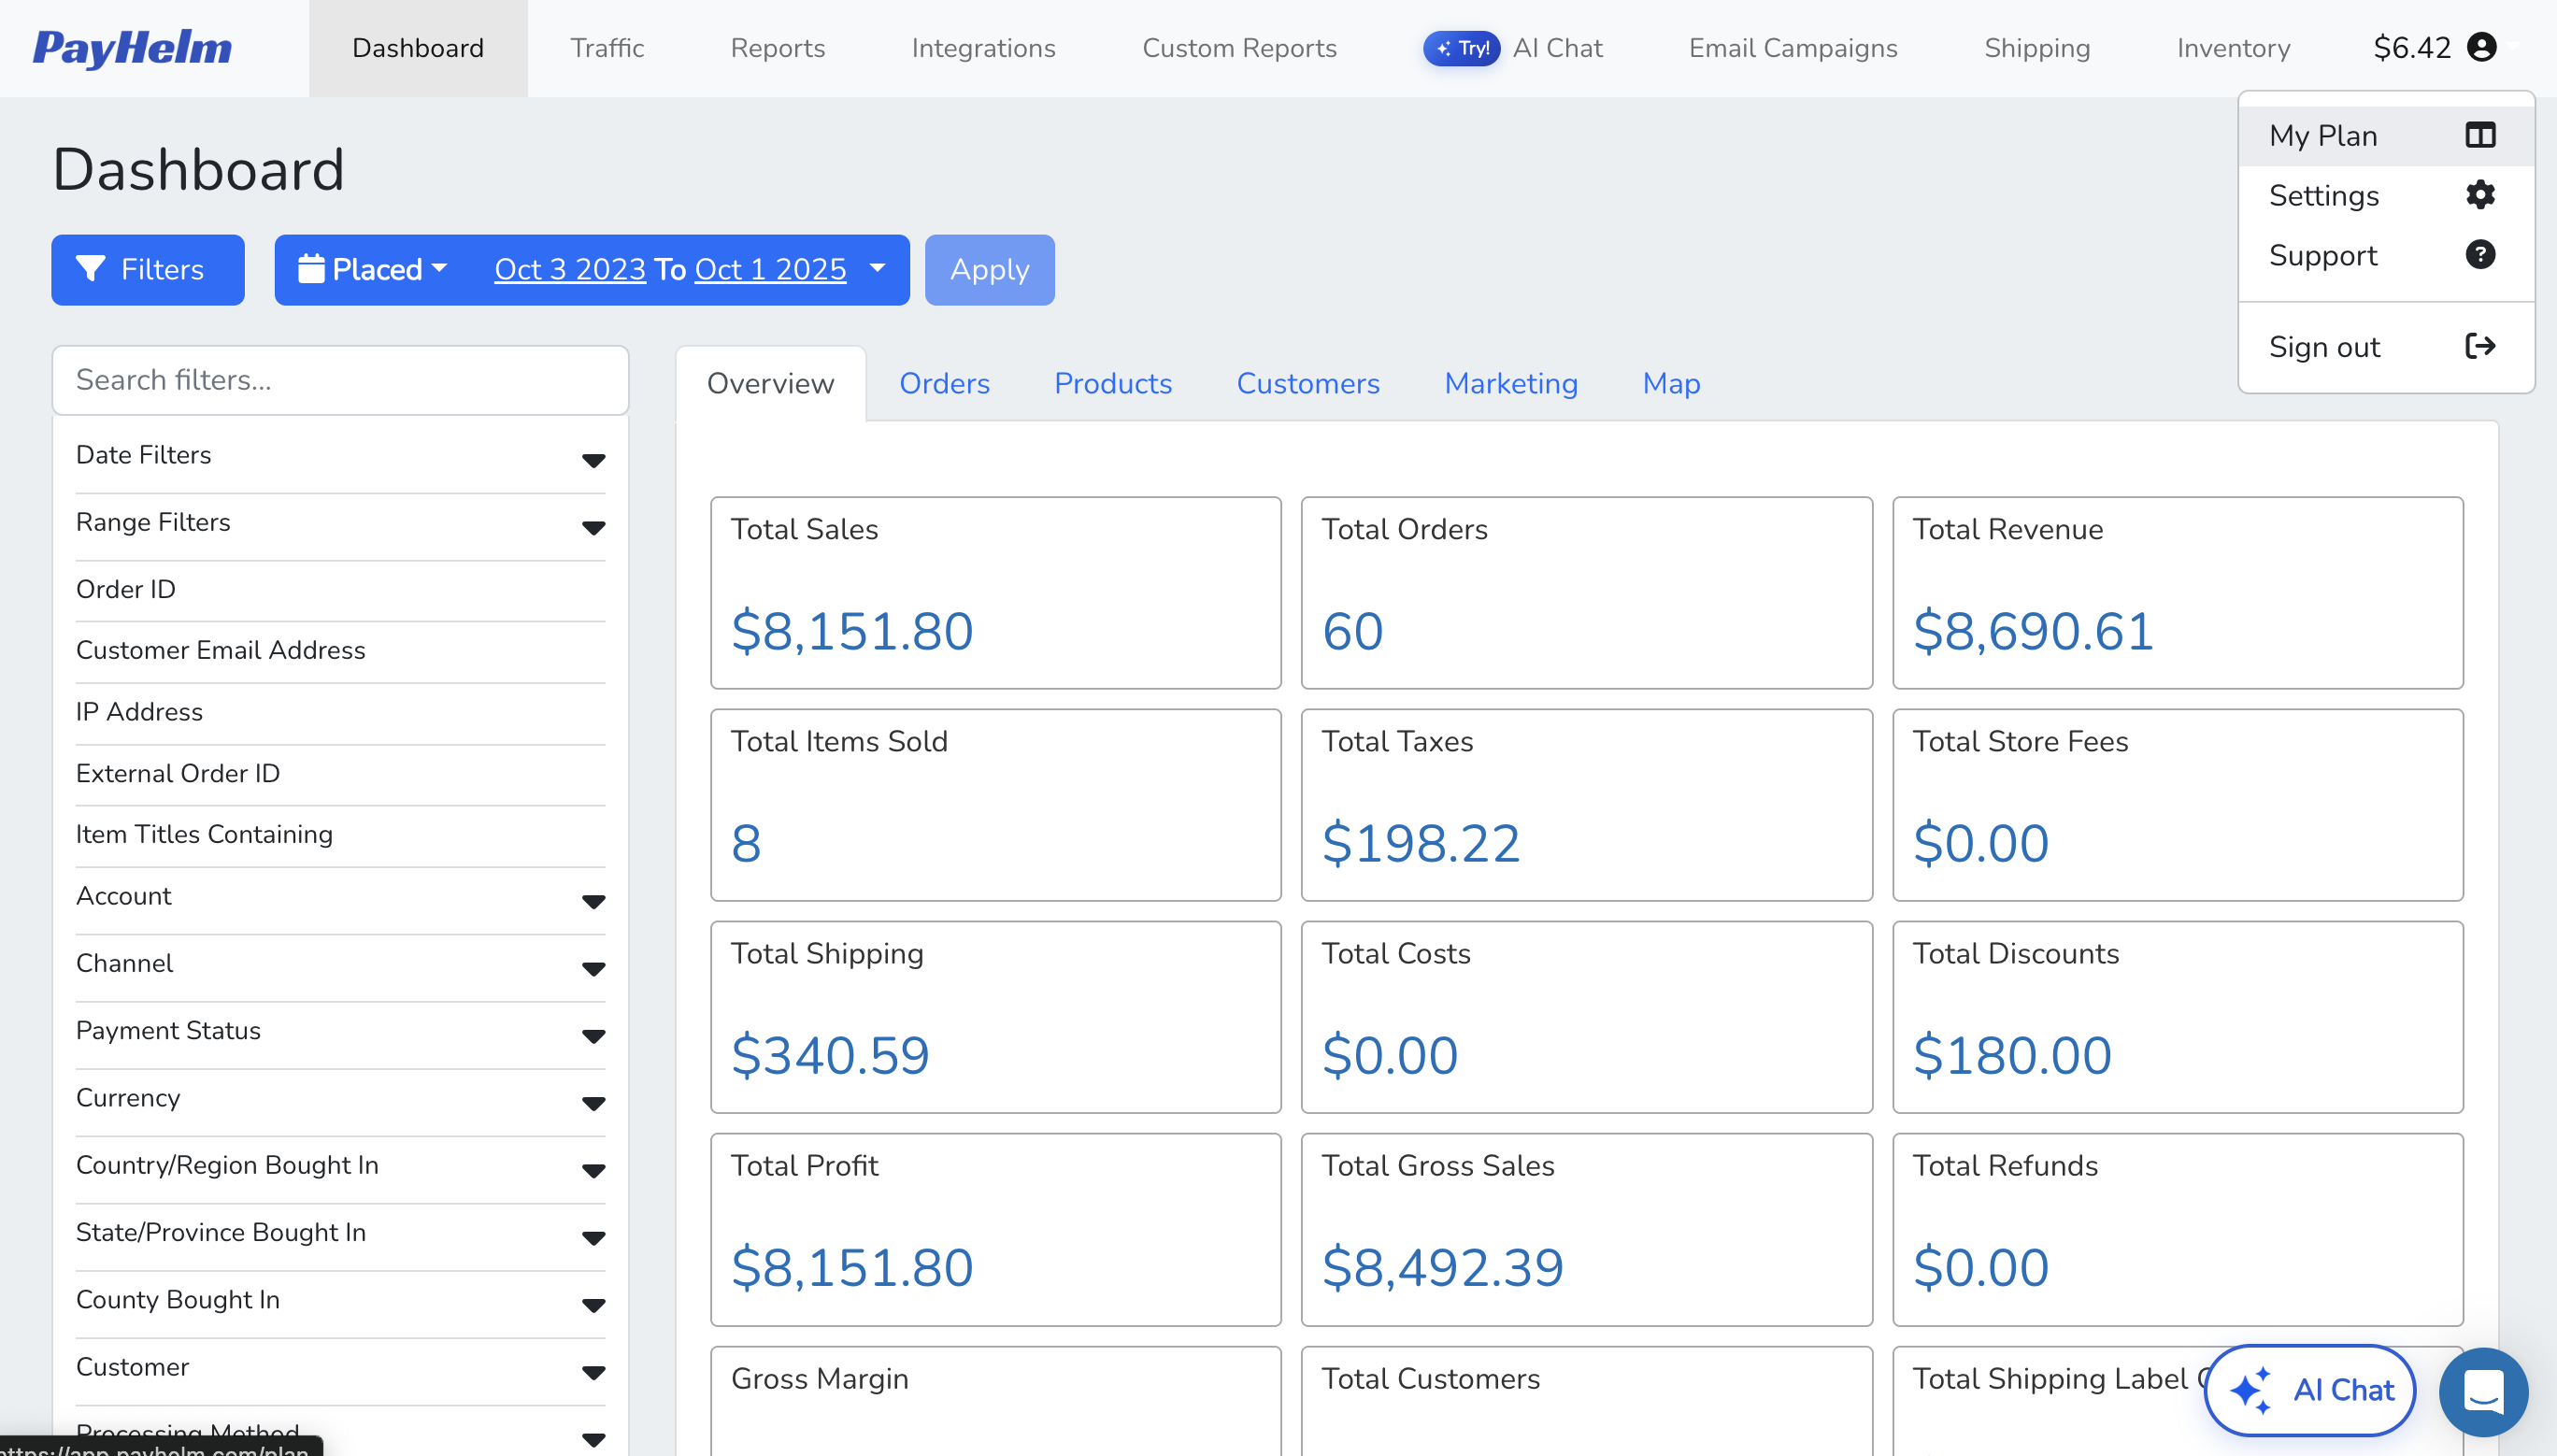The image size is (2557, 1456).
Task: Click the sparkle Try! badge
Action: tap(1461, 48)
